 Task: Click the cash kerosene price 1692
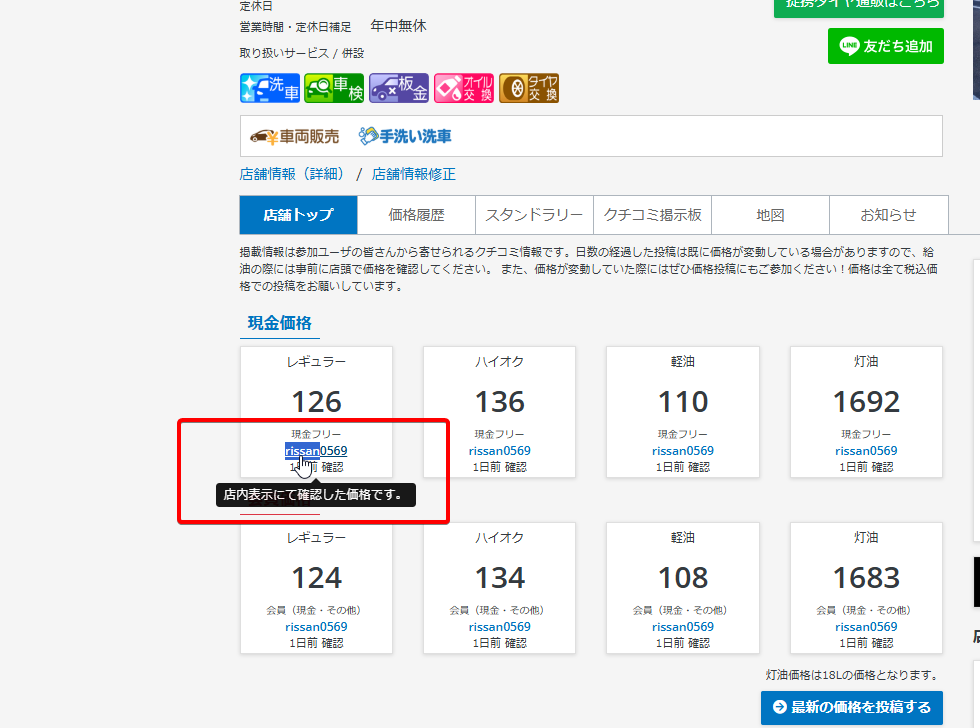click(x=866, y=402)
